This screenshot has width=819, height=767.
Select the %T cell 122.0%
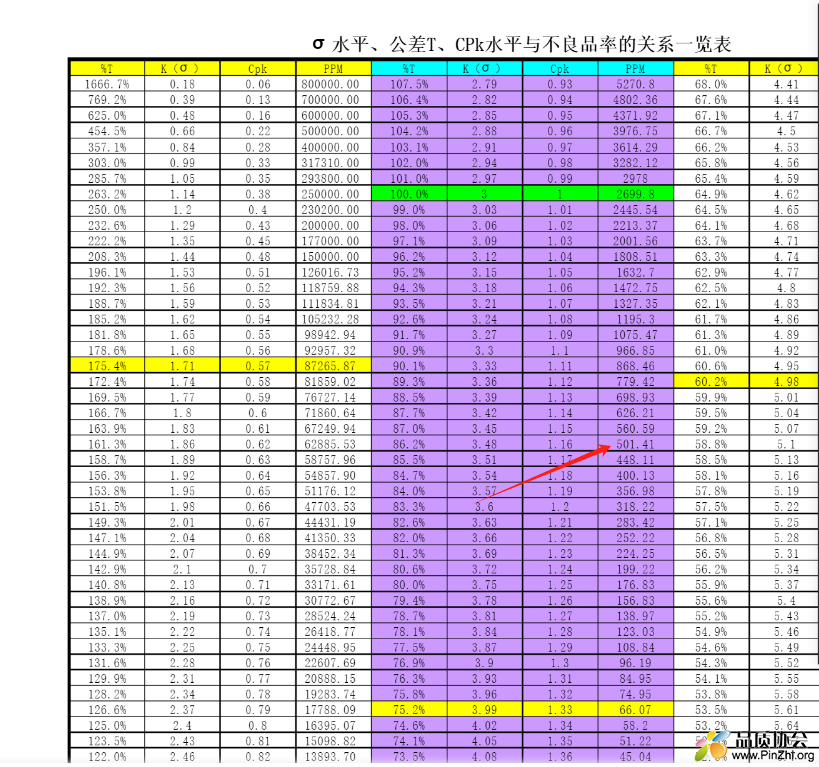tap(107, 756)
